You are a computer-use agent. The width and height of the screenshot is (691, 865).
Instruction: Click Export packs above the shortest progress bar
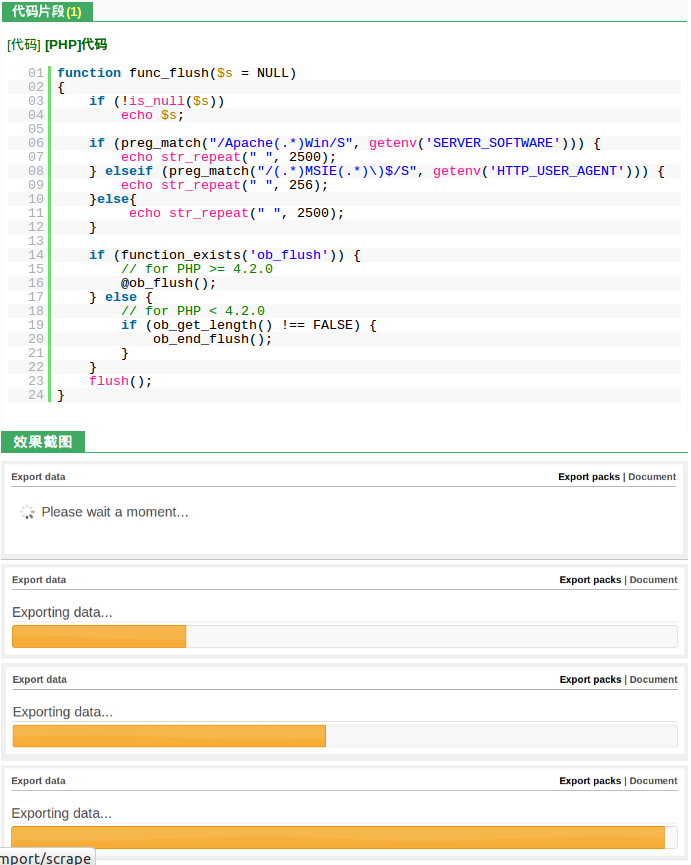tap(590, 580)
